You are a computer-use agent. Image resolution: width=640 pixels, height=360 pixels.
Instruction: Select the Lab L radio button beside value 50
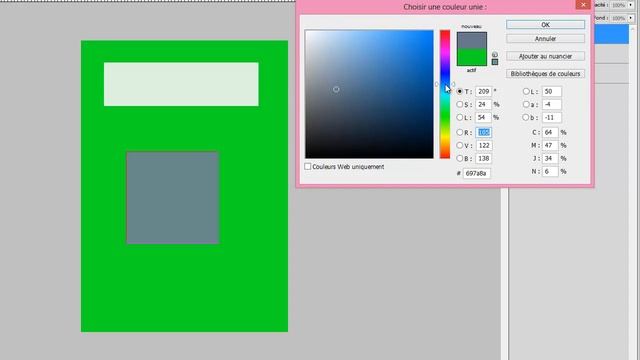(x=526, y=91)
